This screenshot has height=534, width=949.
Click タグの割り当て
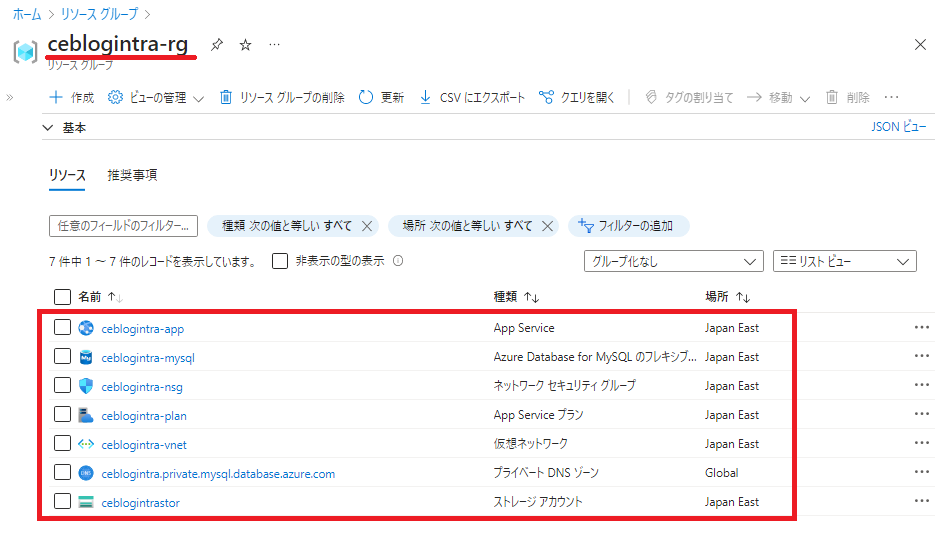(689, 97)
